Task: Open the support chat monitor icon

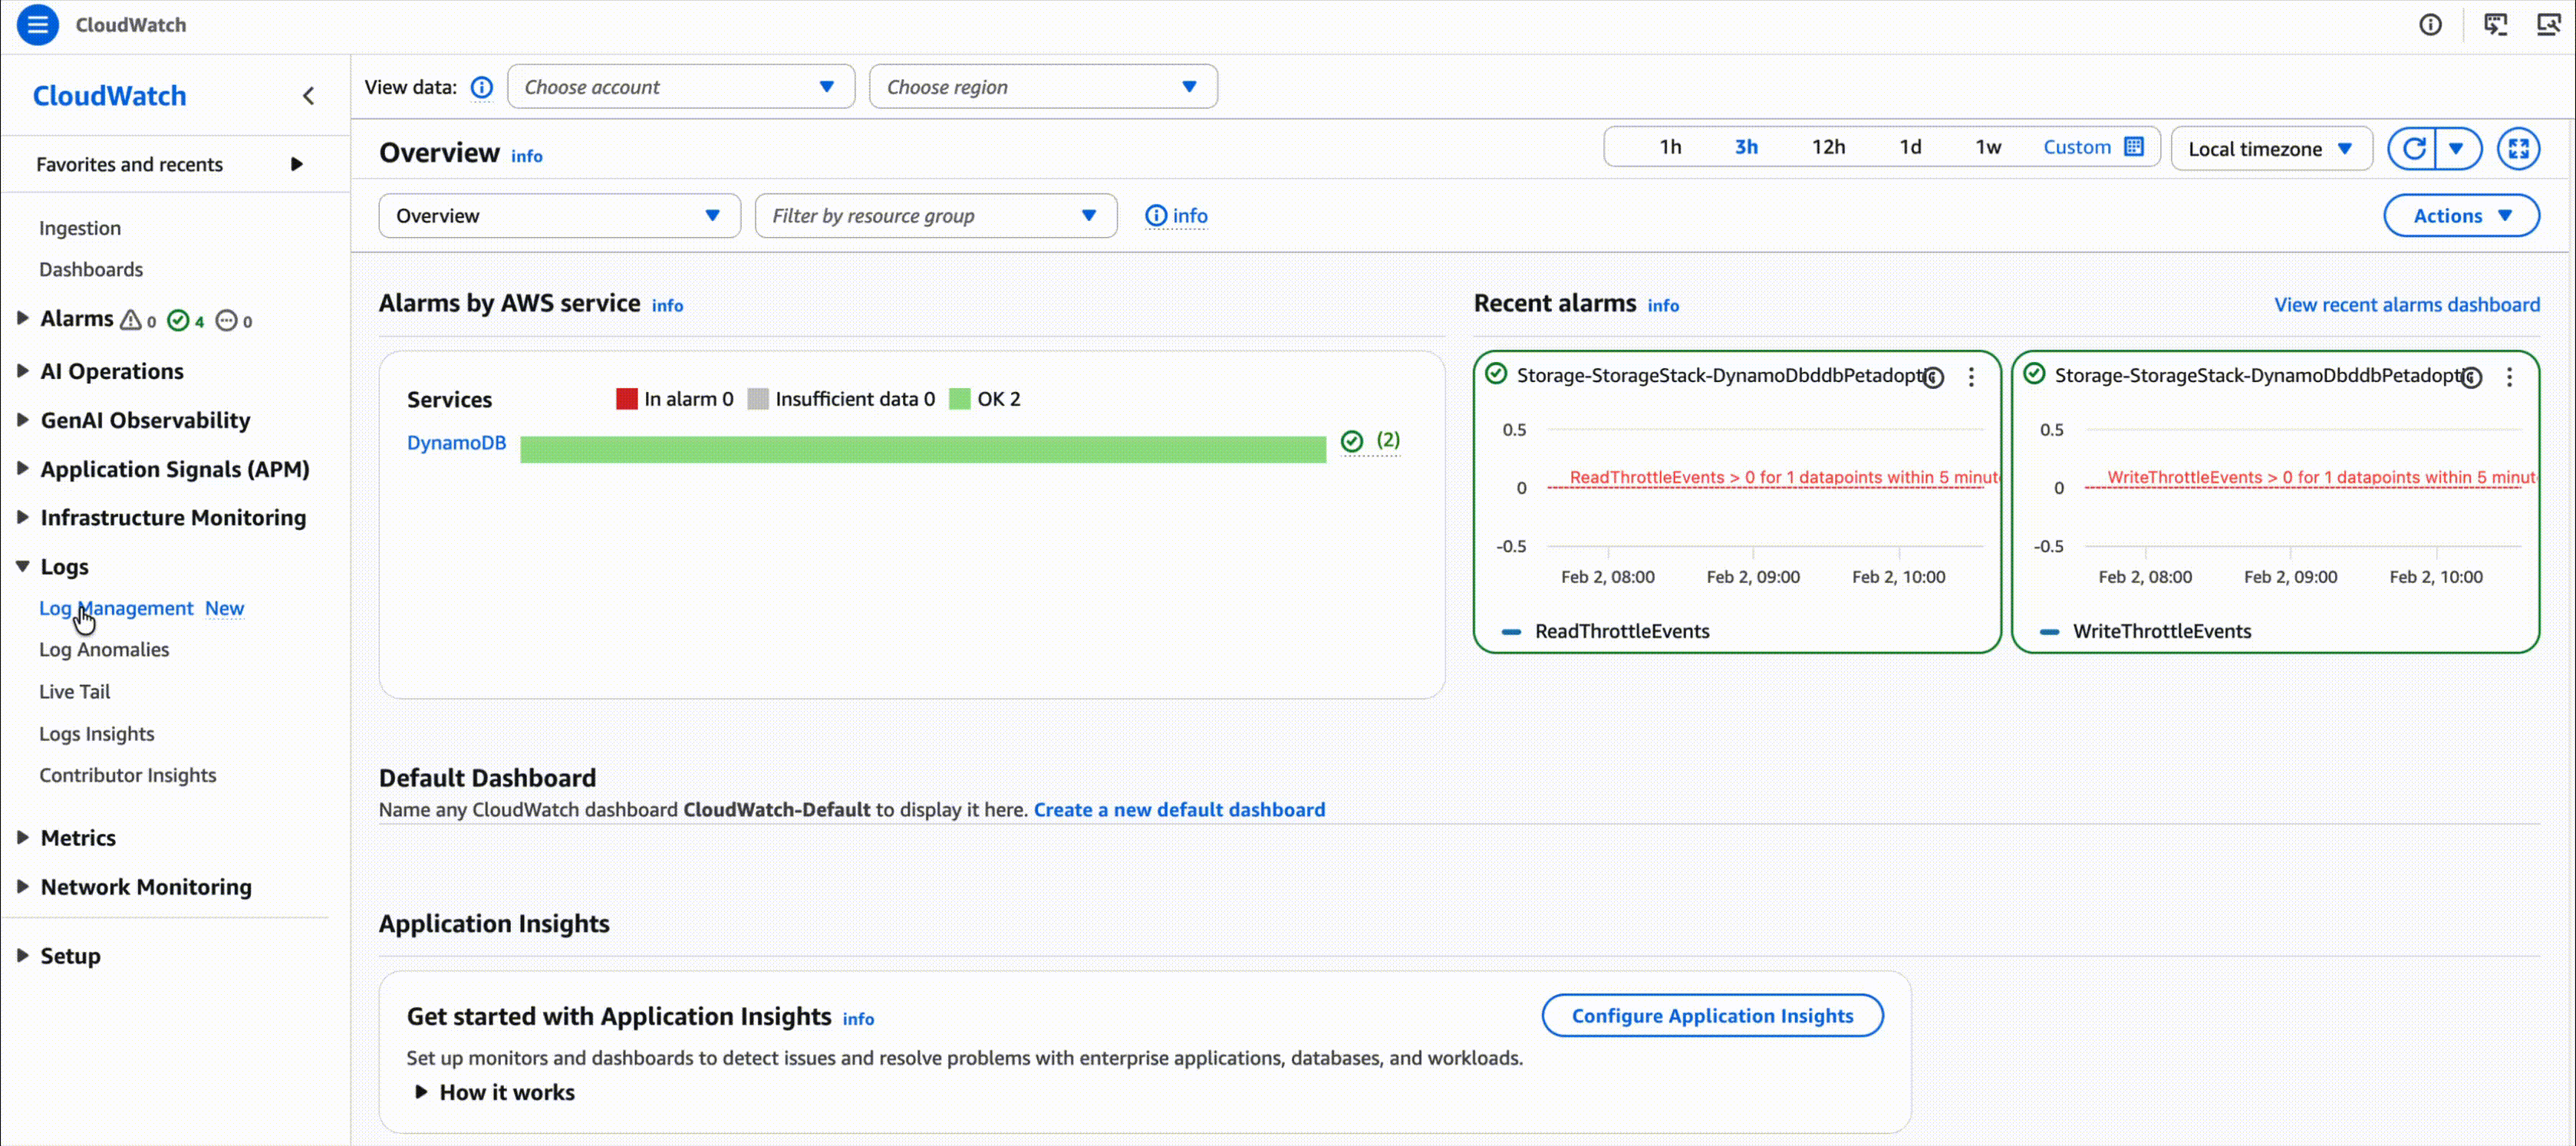Action: click(2496, 25)
